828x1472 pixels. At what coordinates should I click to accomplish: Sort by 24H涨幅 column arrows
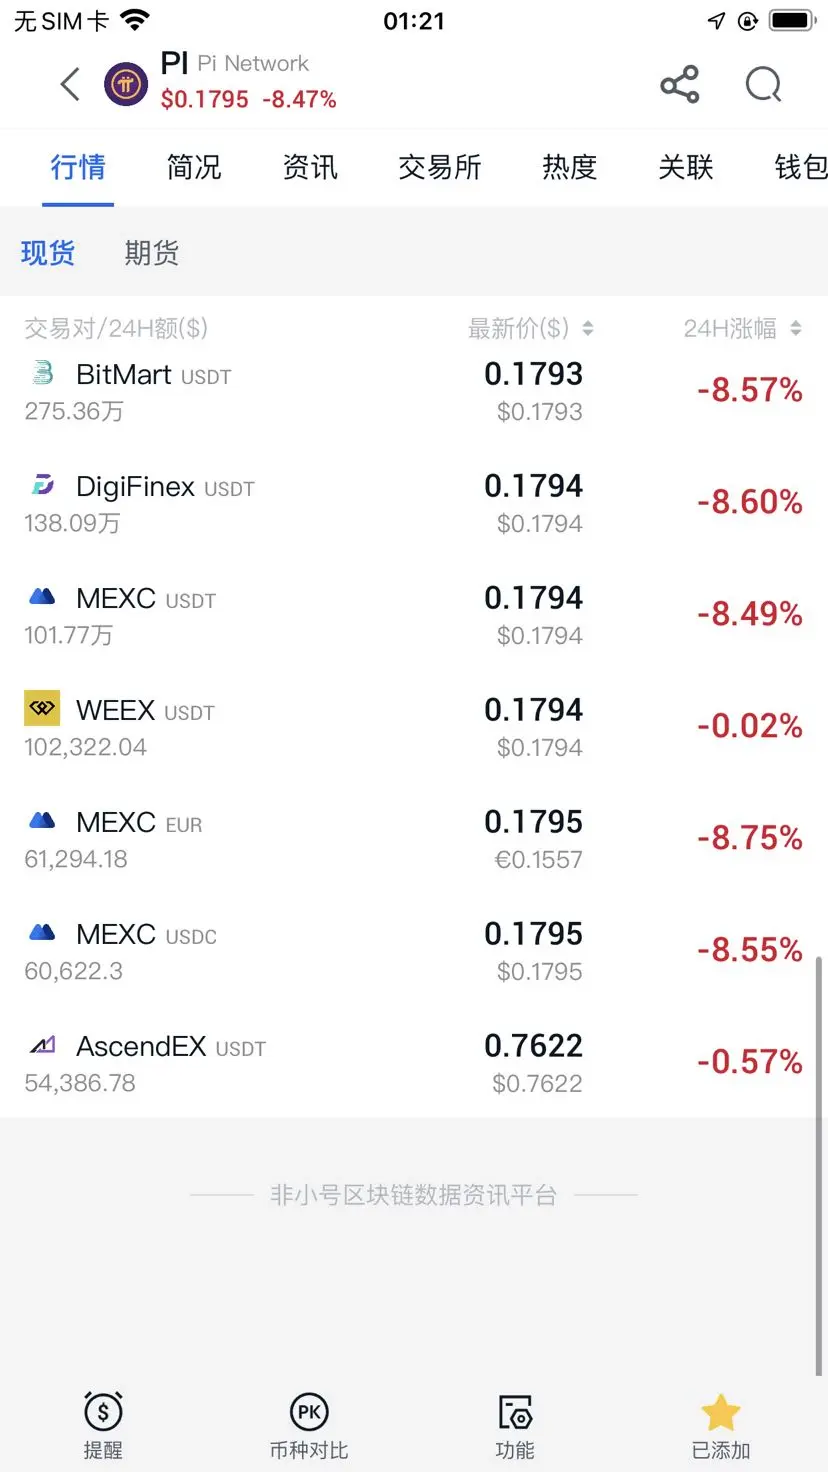796,328
